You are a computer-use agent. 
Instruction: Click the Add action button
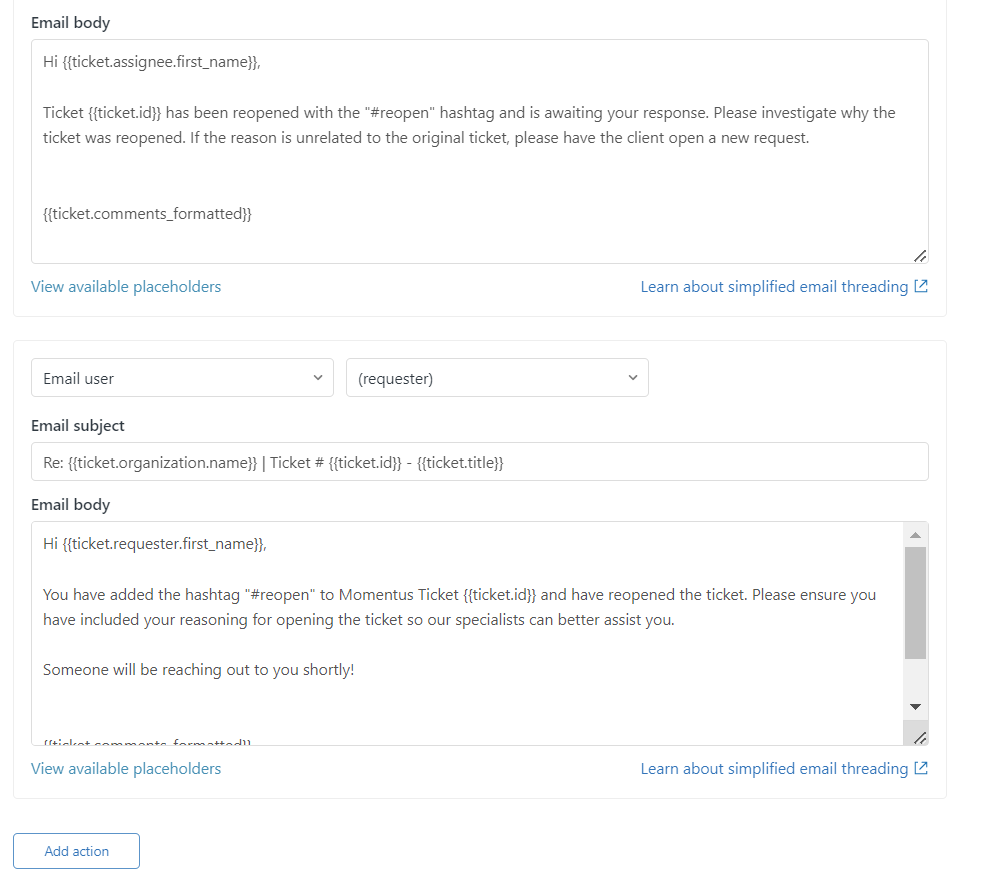point(76,850)
